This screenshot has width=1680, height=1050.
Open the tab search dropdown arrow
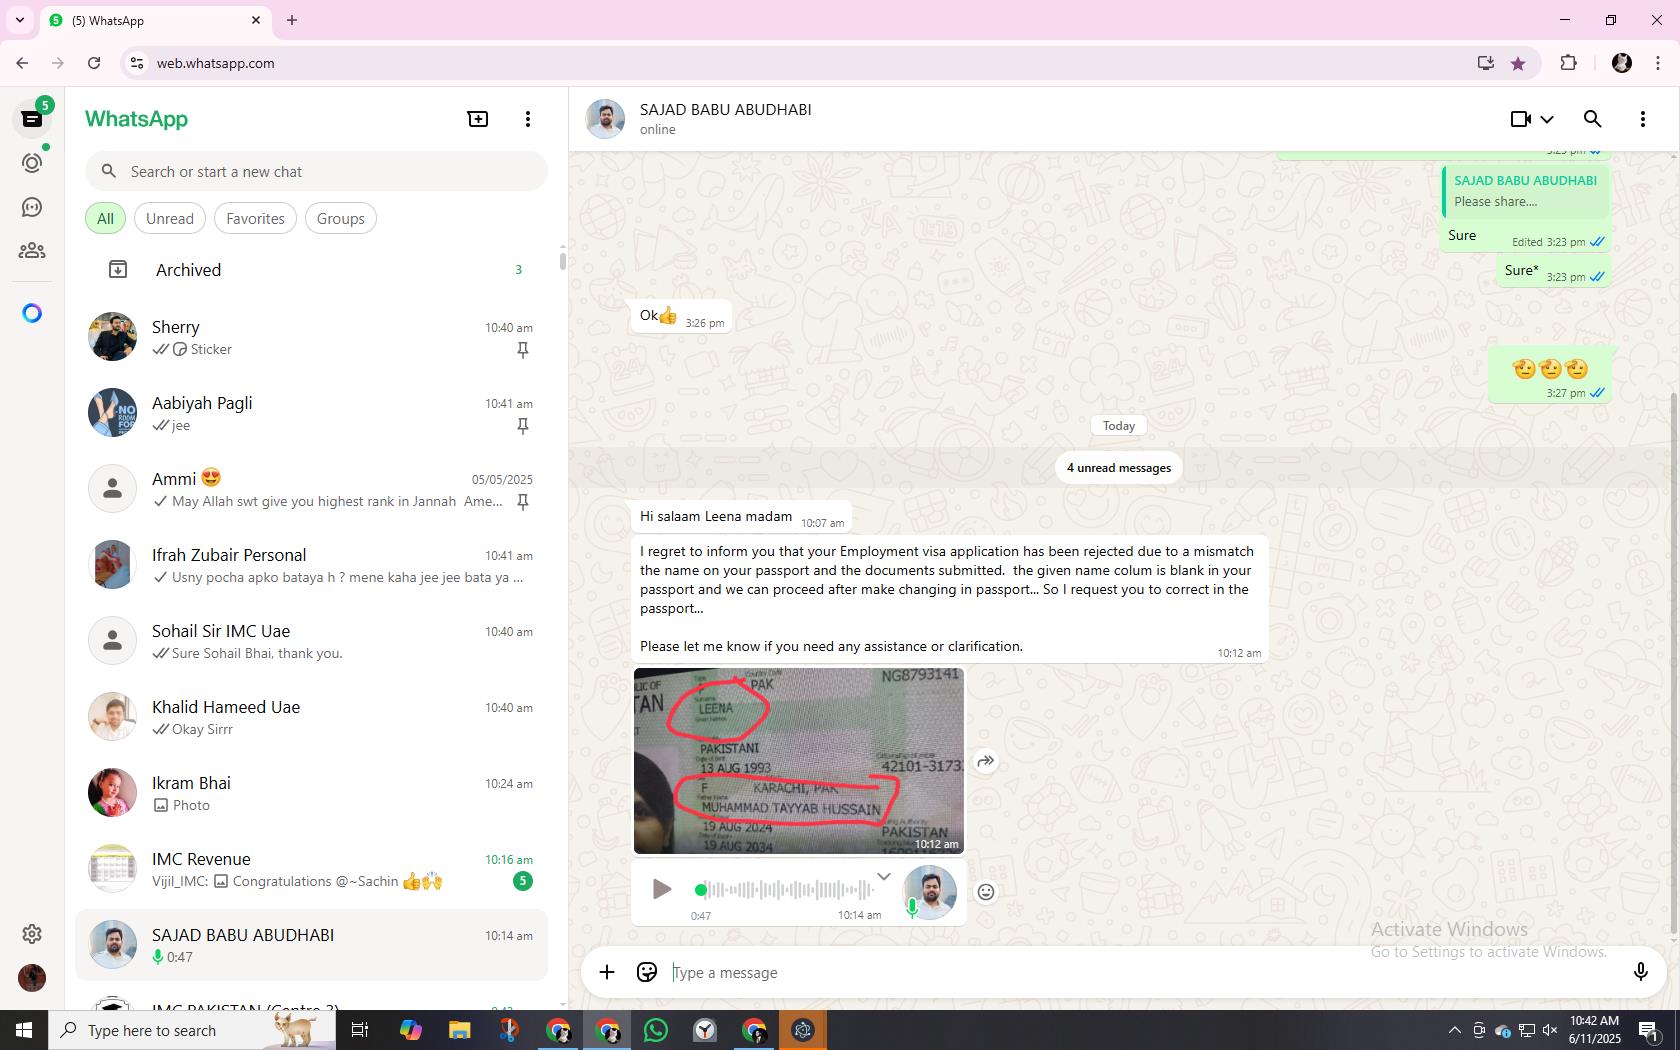[20, 20]
